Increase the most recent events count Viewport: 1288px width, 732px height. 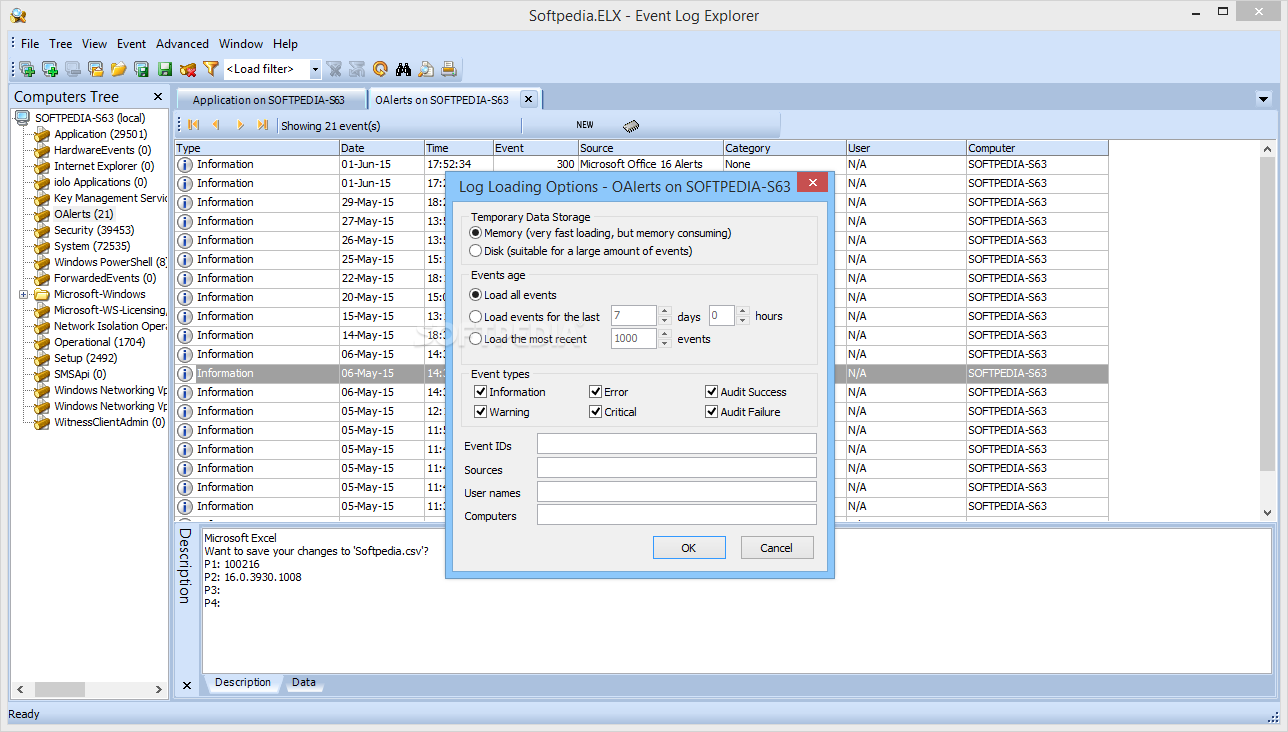tap(664, 334)
